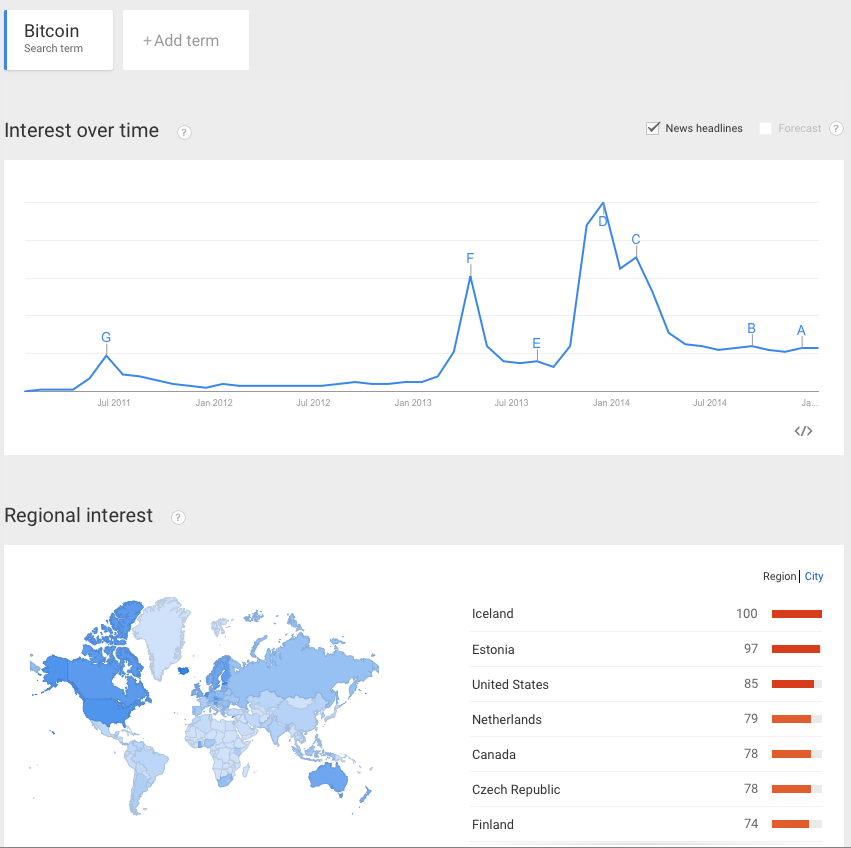Click news headline marker D on chart
Viewport: 851px width, 848px height.
(603, 221)
